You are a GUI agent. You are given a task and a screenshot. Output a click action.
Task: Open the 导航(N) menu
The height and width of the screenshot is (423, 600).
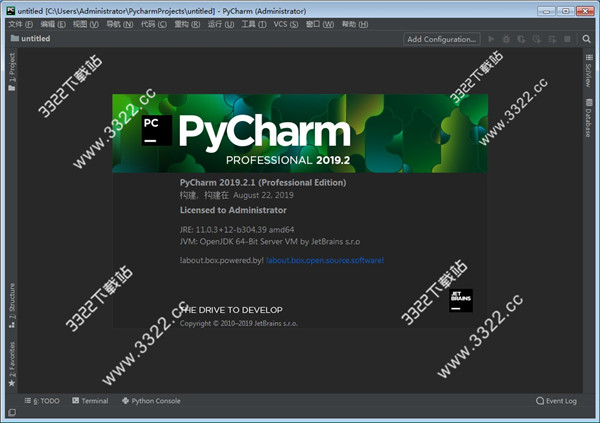[x=120, y=24]
